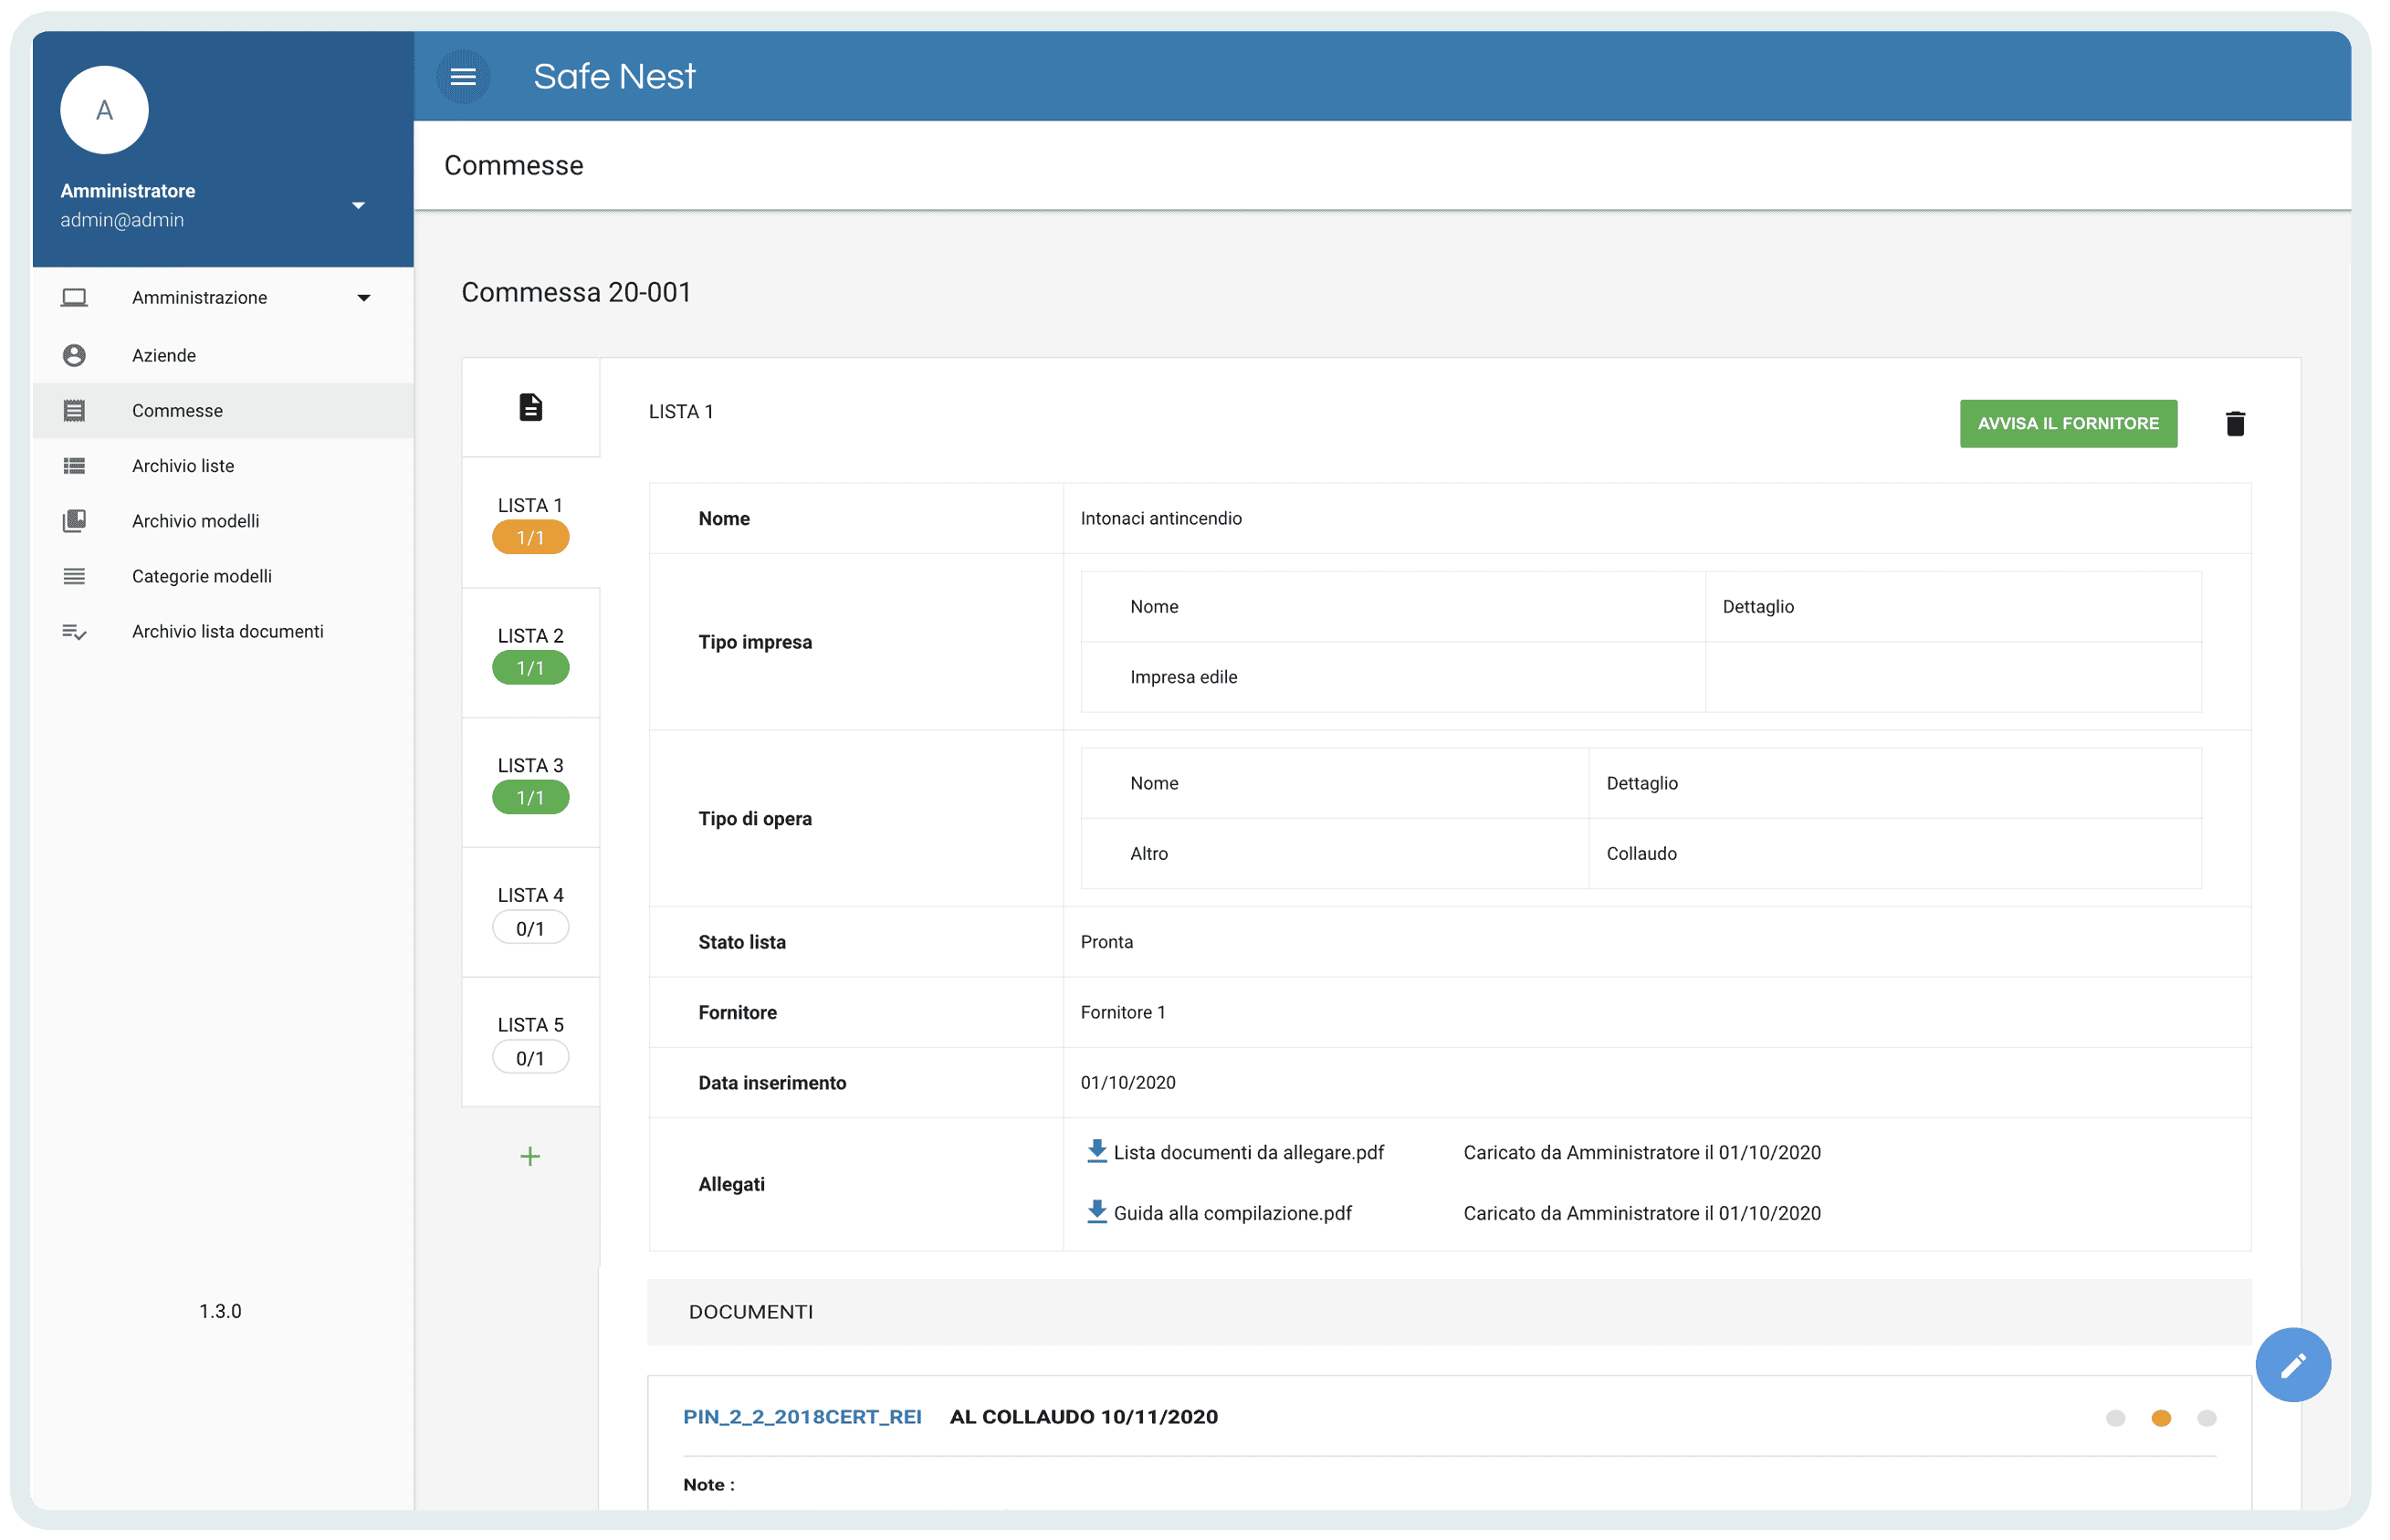Download Guida alla compilazione.pdf icon
This screenshot has height=1540, width=2390.
point(1097,1213)
